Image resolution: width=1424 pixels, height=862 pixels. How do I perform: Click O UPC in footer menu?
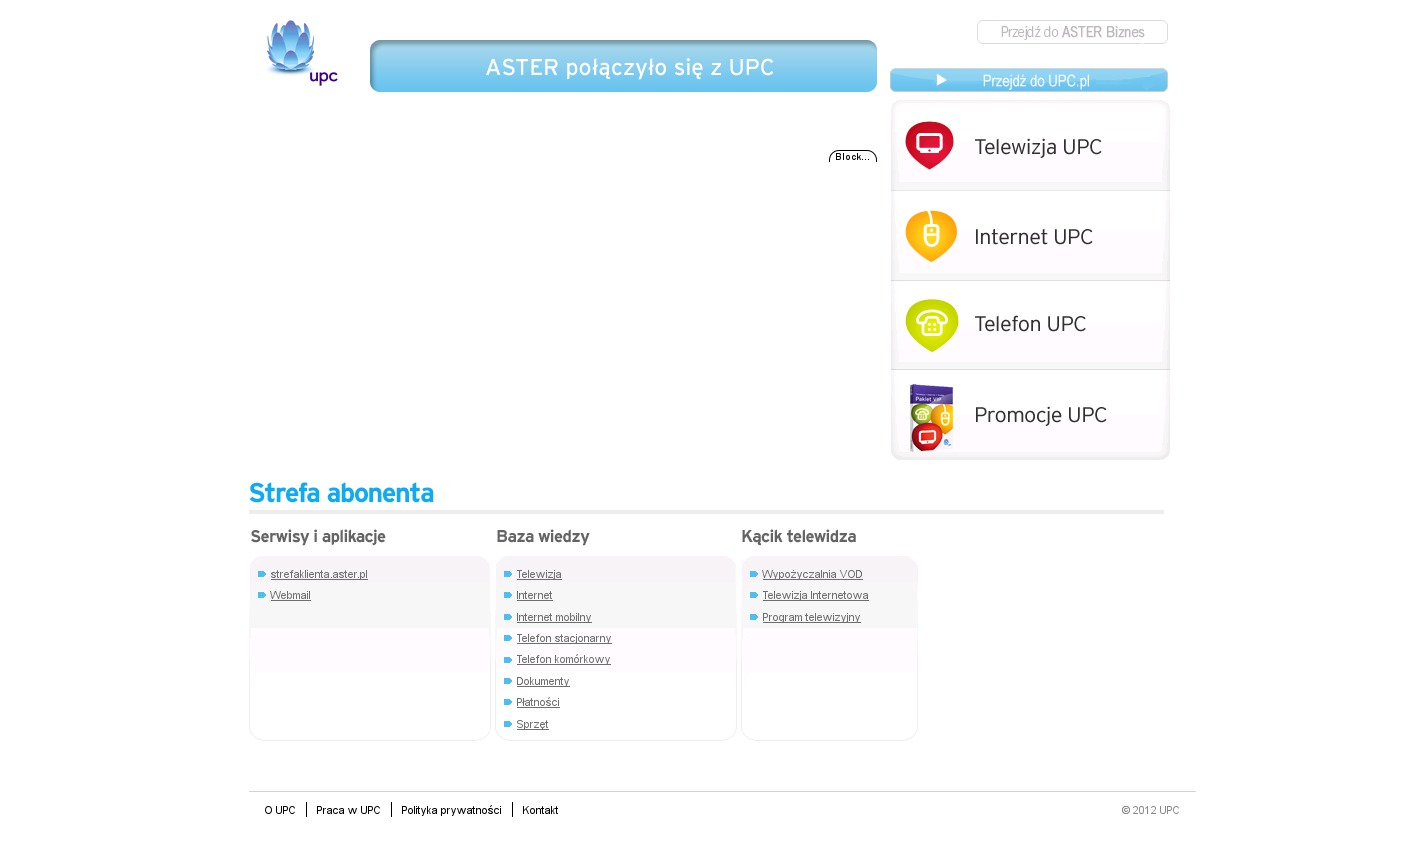tap(280, 810)
